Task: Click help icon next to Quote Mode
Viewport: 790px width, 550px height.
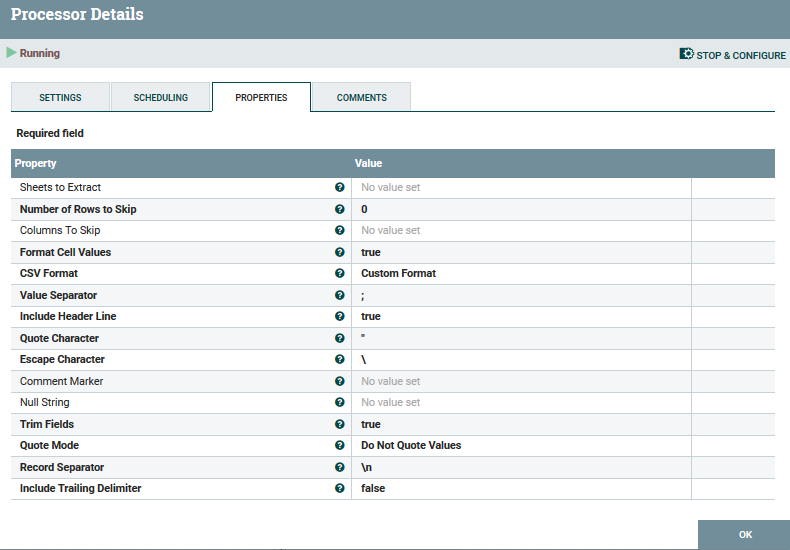Action: (340, 445)
